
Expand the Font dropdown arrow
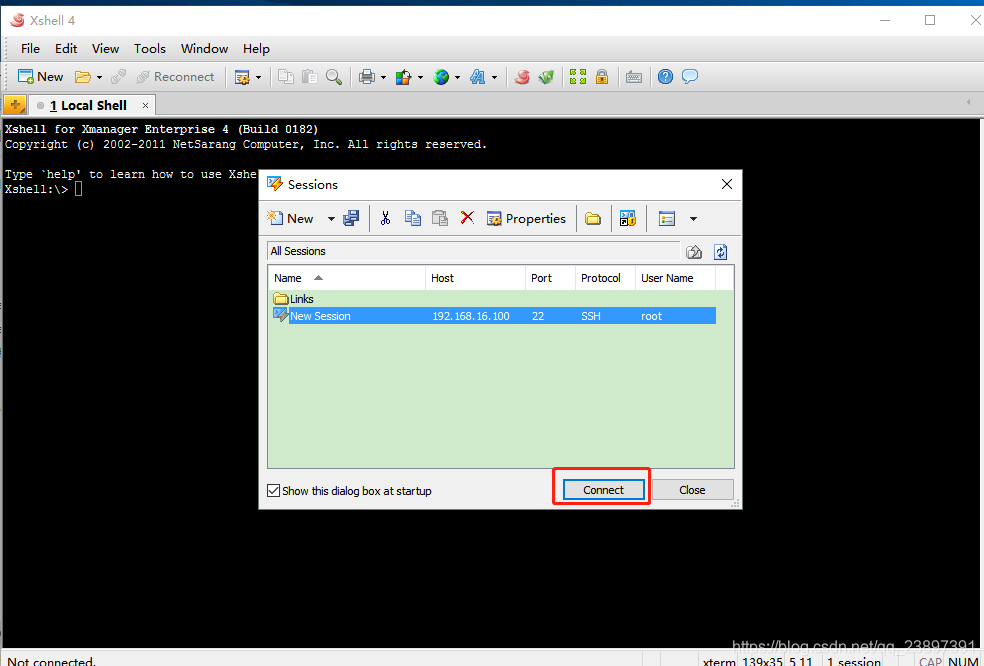[494, 77]
